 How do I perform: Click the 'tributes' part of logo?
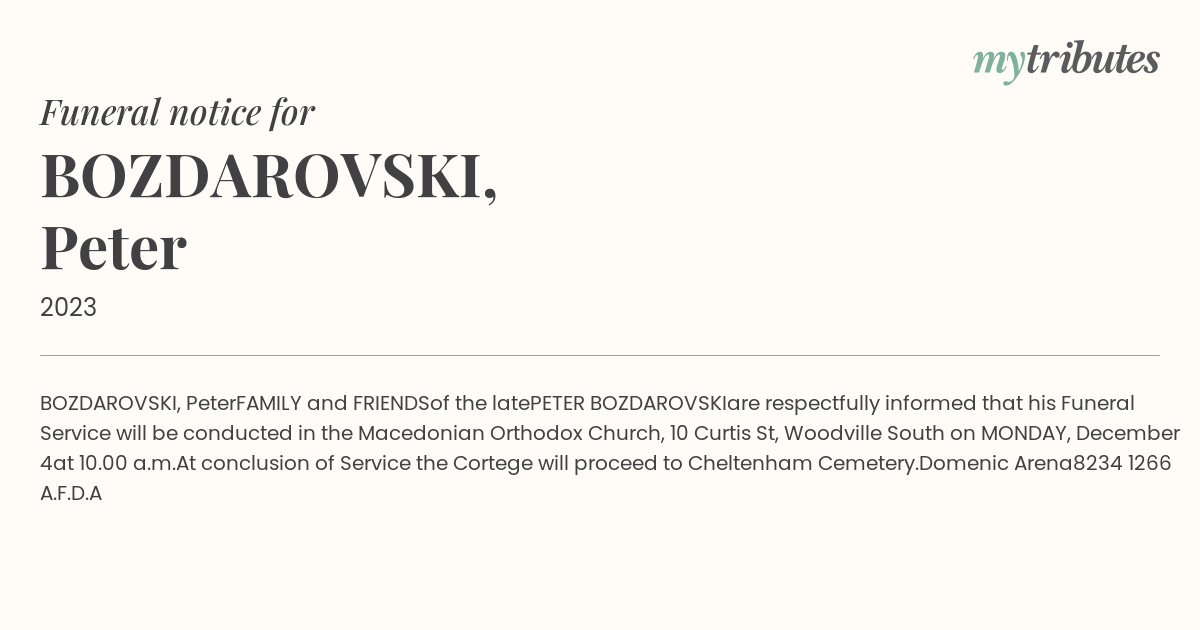click(1093, 59)
